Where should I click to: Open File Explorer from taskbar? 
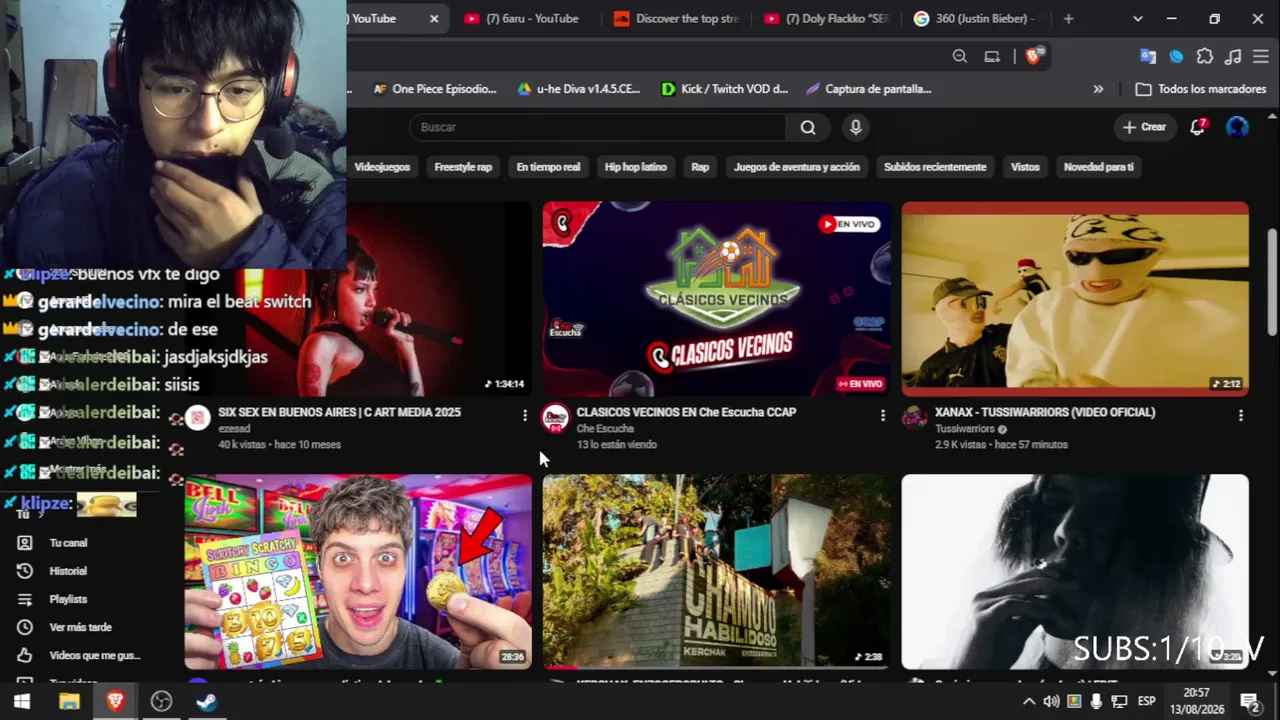coord(69,701)
